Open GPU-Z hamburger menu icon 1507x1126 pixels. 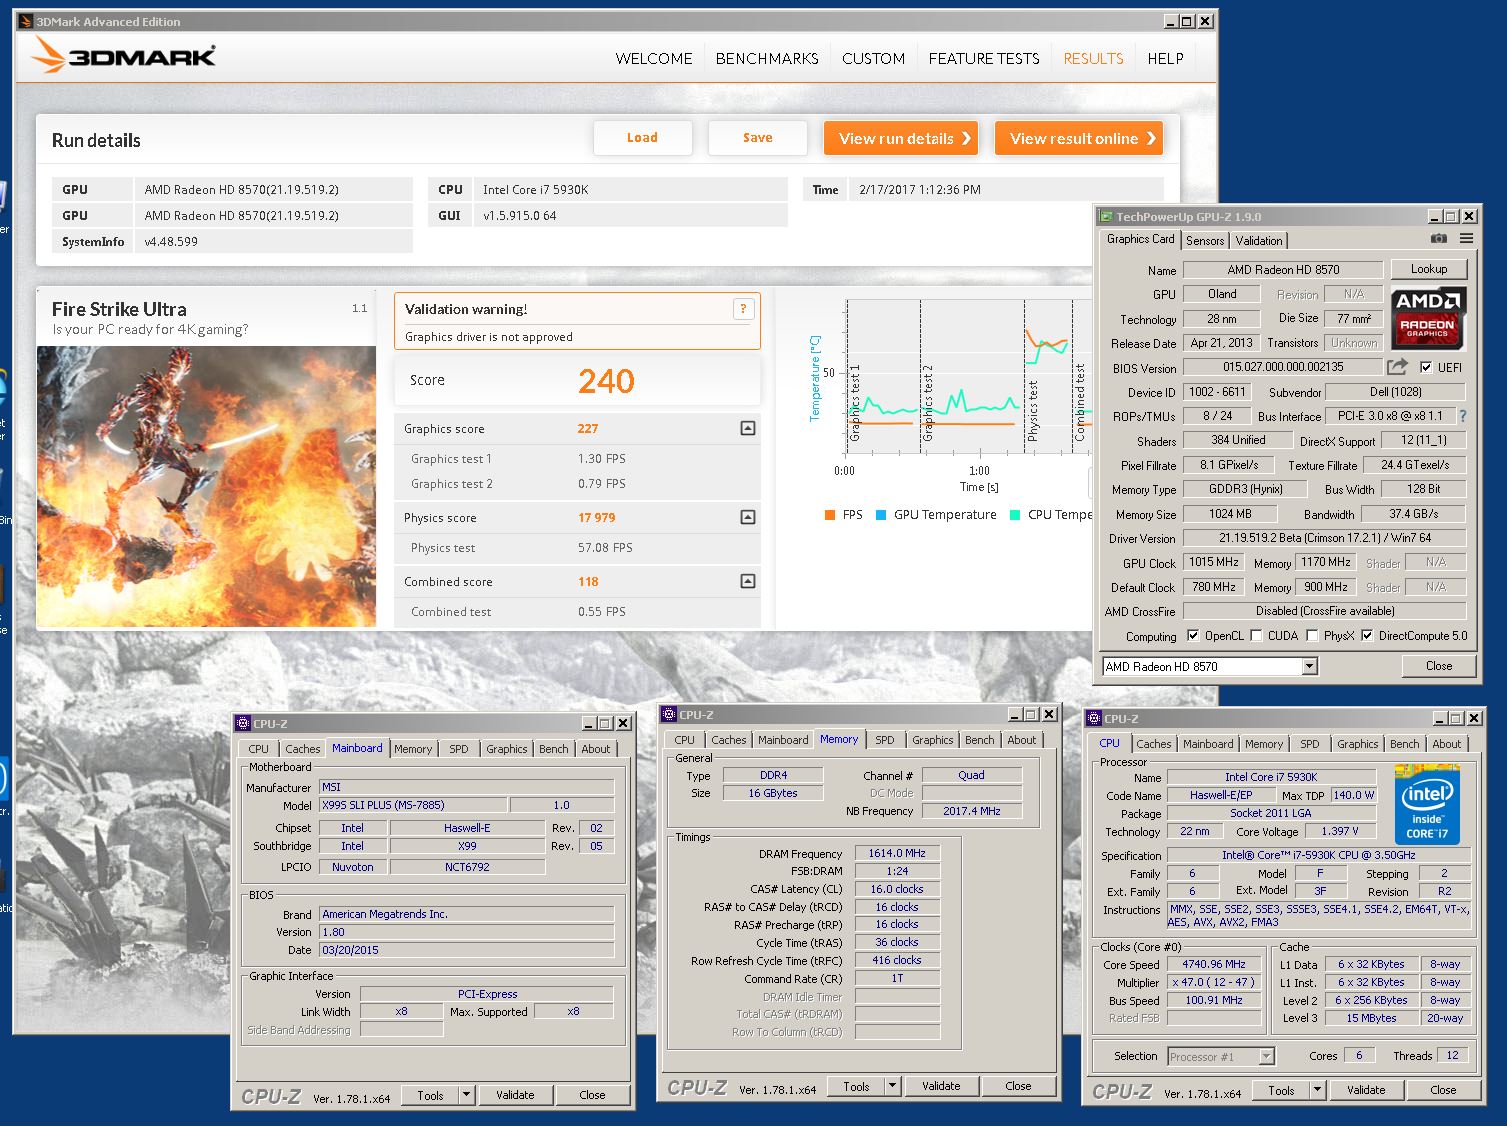click(1466, 239)
